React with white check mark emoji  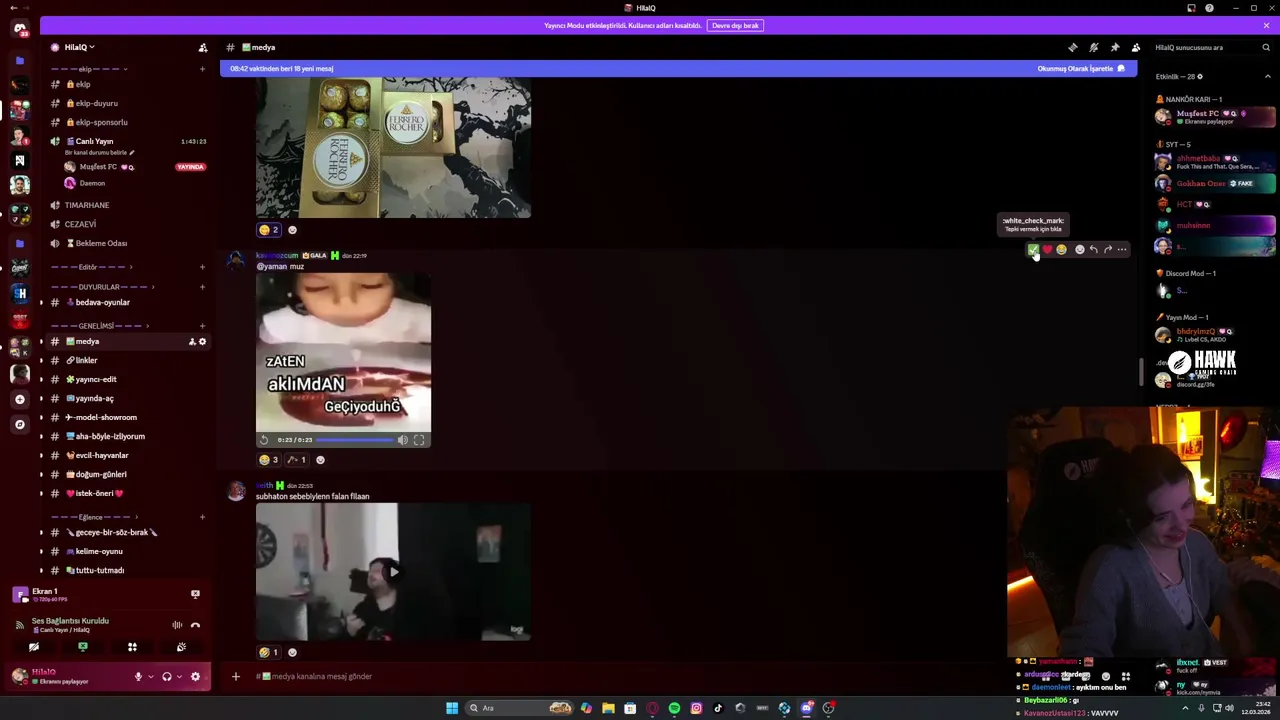point(1033,250)
